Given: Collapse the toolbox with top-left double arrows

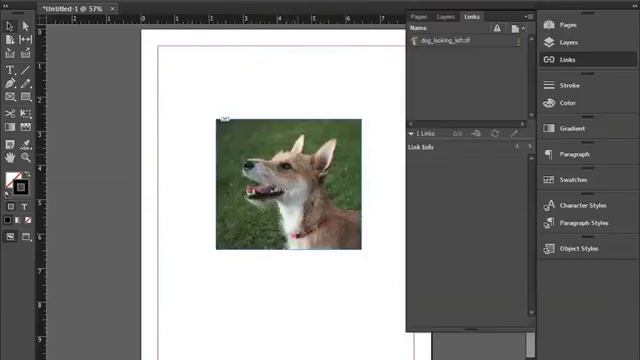Looking at the screenshot, I should tap(5, 6).
